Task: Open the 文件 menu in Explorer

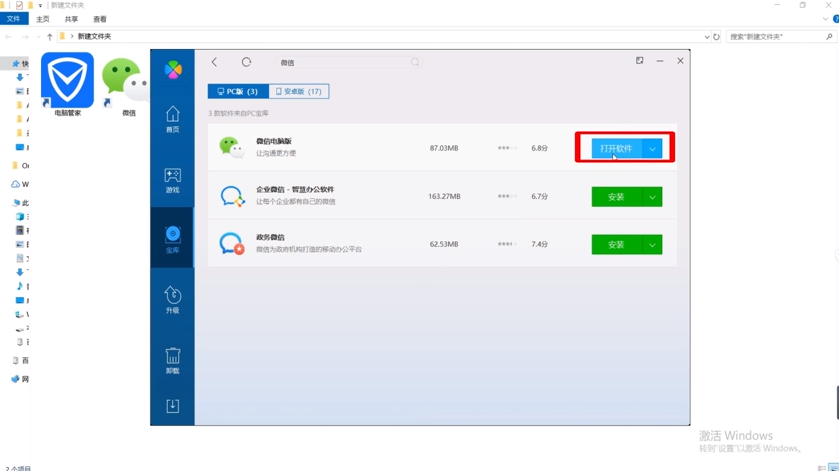Action: point(13,19)
